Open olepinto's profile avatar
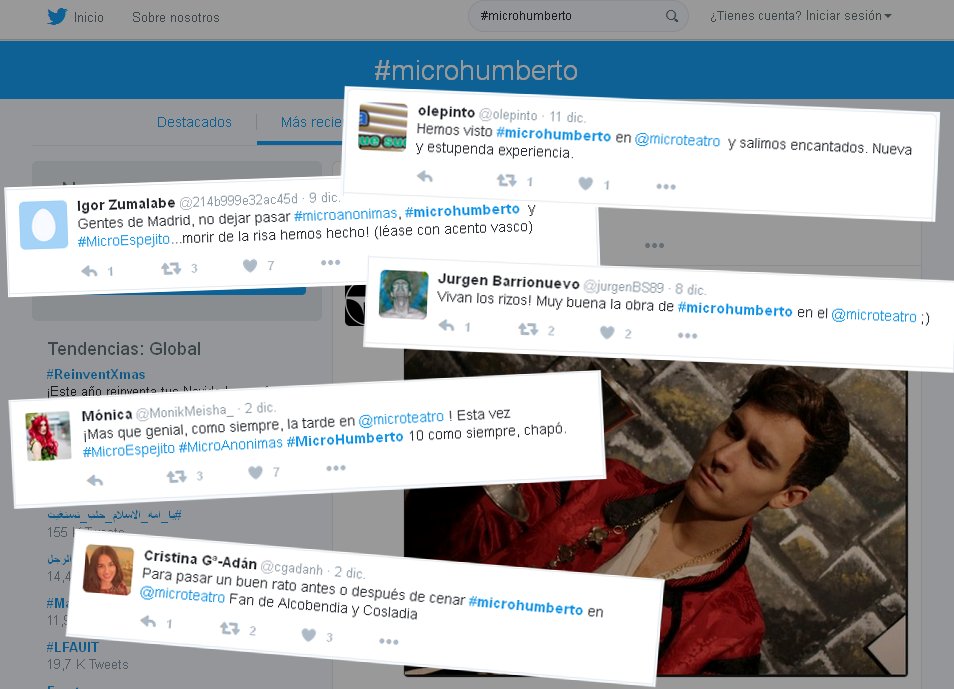954x689 pixels. click(383, 127)
